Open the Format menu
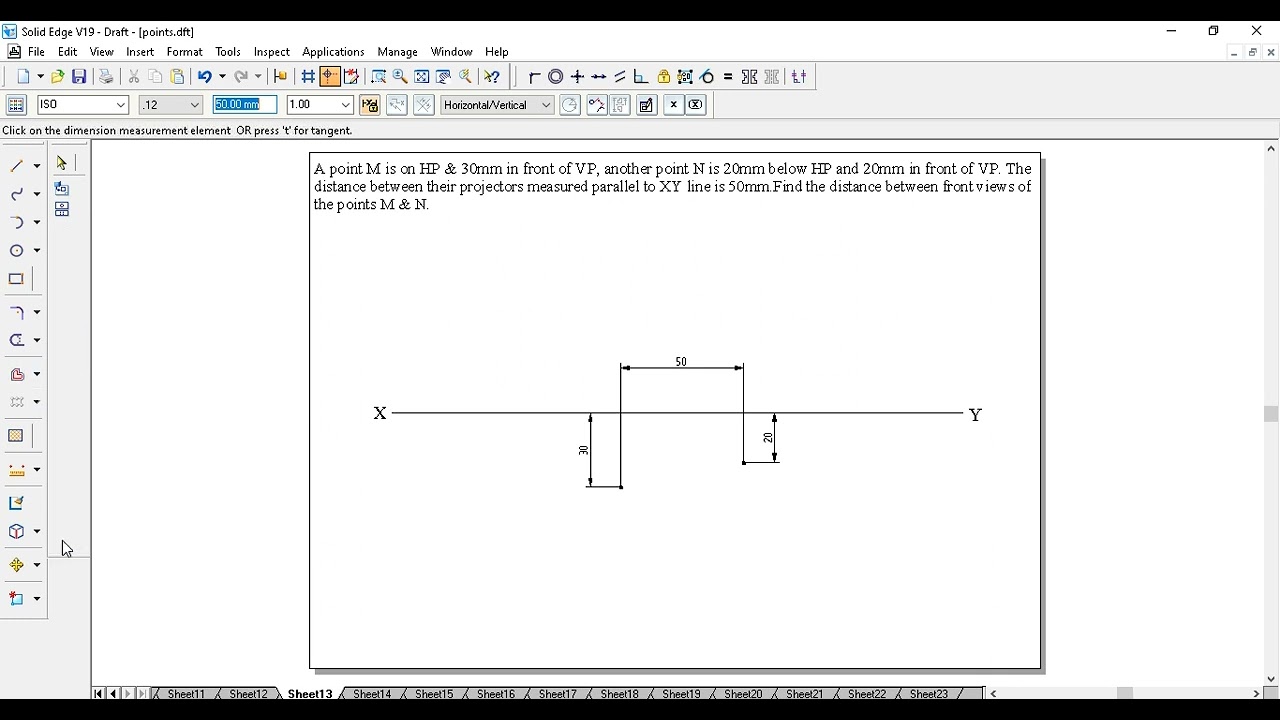The width and height of the screenshot is (1280, 720). pyautogui.click(x=185, y=52)
